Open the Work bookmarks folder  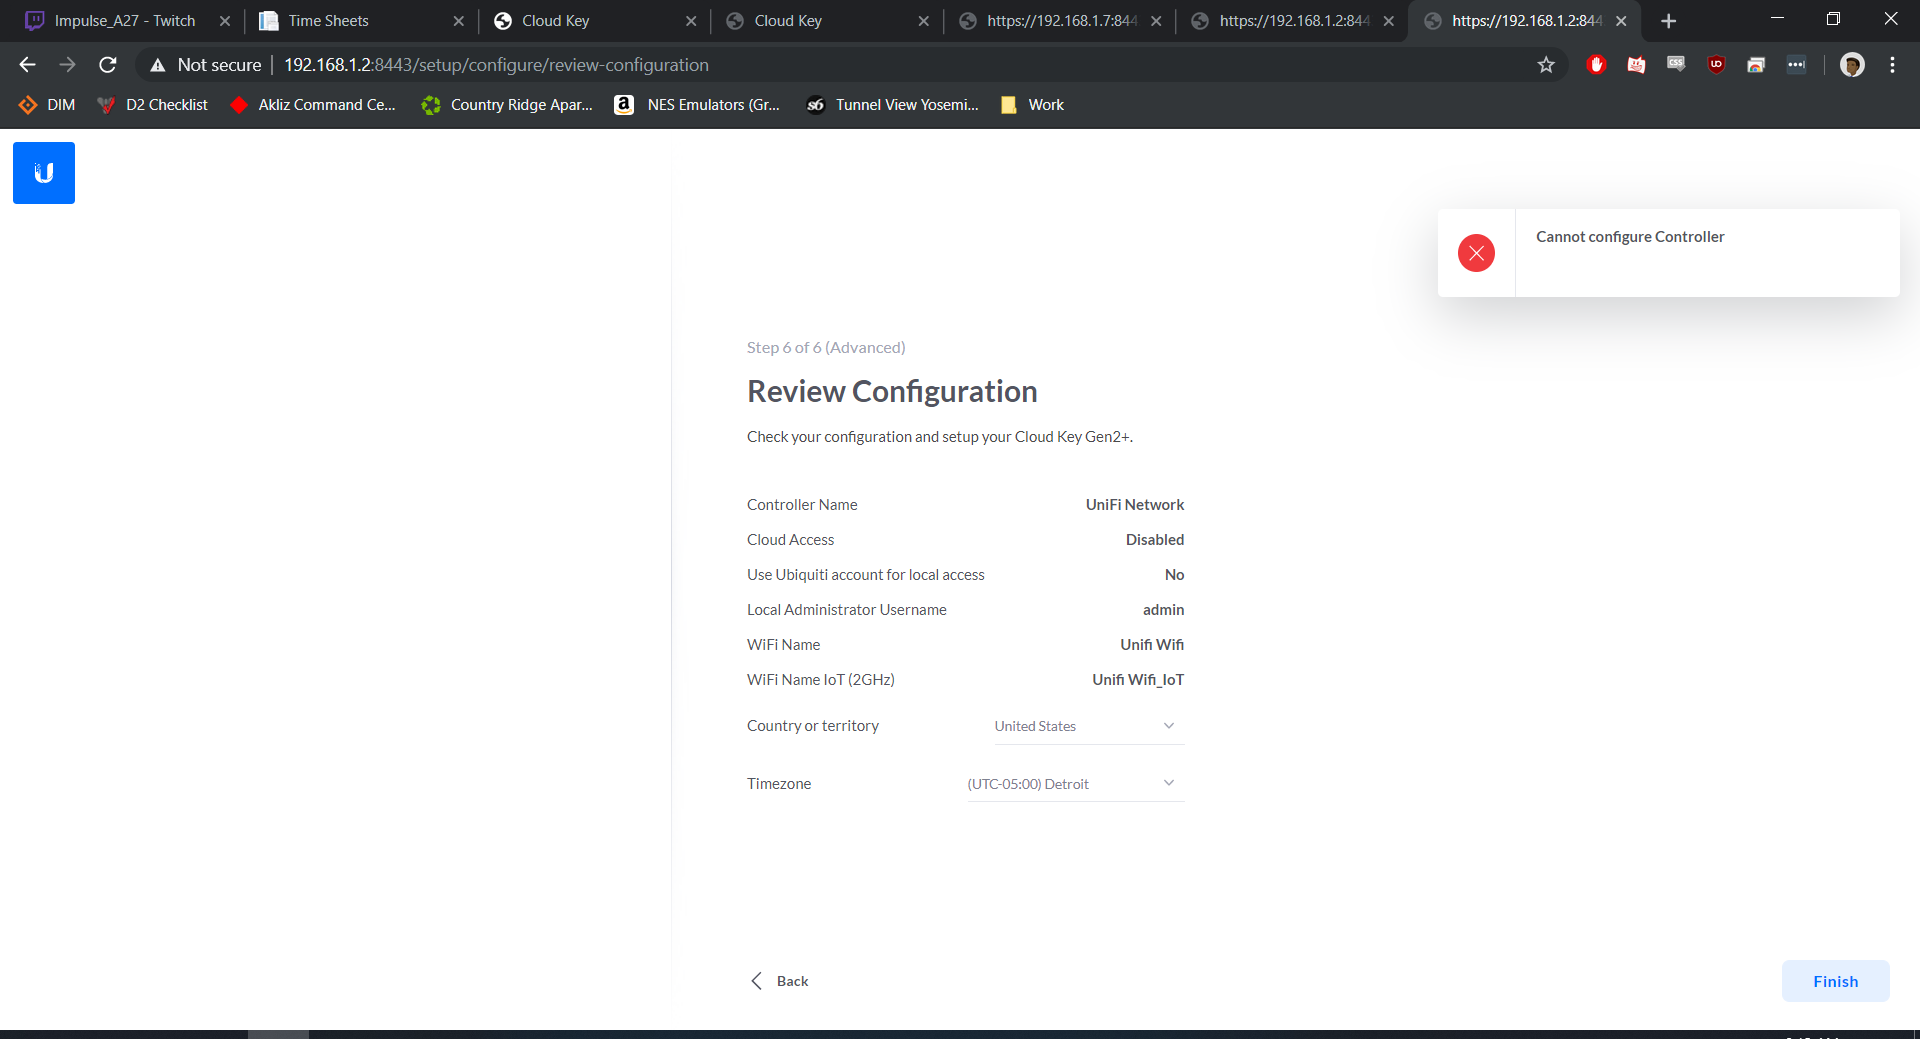pyautogui.click(x=1033, y=105)
